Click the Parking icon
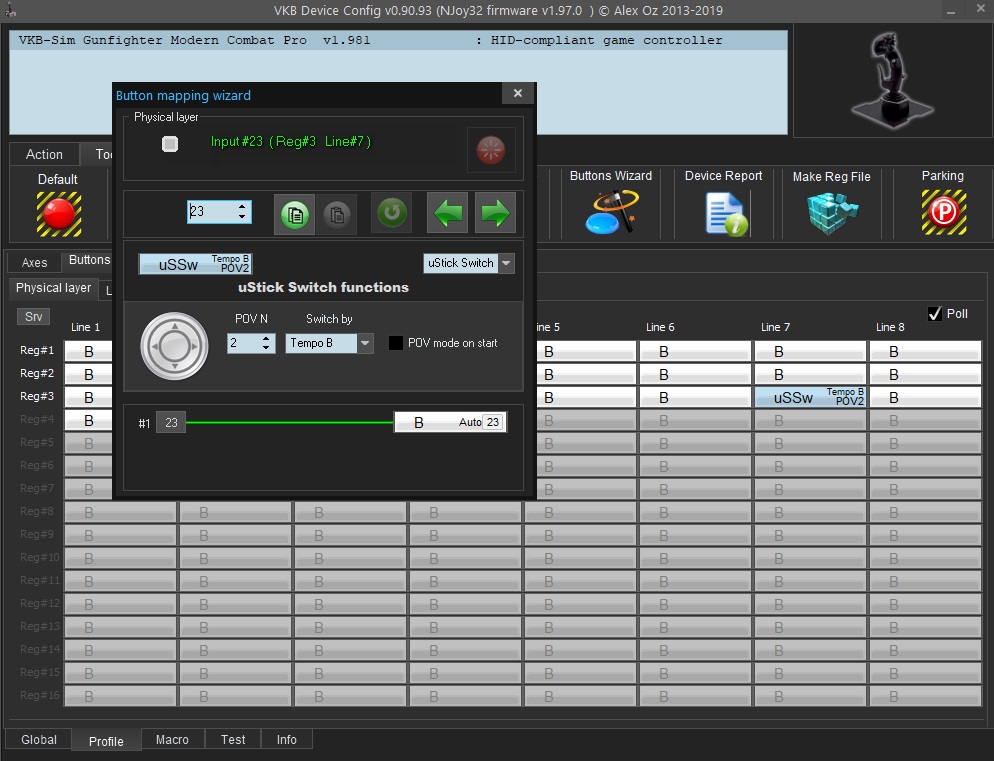This screenshot has width=994, height=761. [x=942, y=212]
